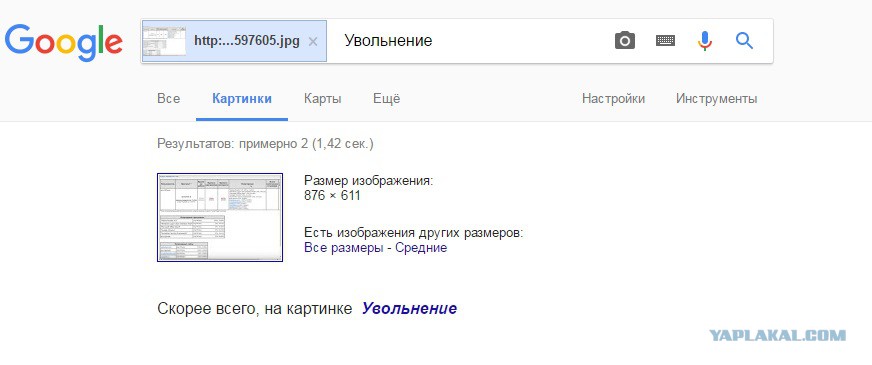Follow the Средние sizes link
This screenshot has width=872, height=365.
tap(421, 248)
